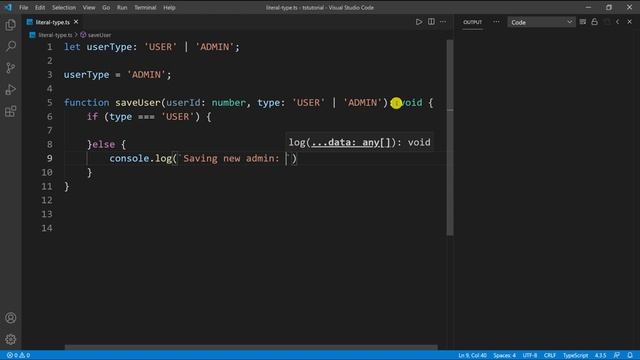Click 'number' type on line 5
This screenshot has width=640, height=360.
[x=229, y=102]
